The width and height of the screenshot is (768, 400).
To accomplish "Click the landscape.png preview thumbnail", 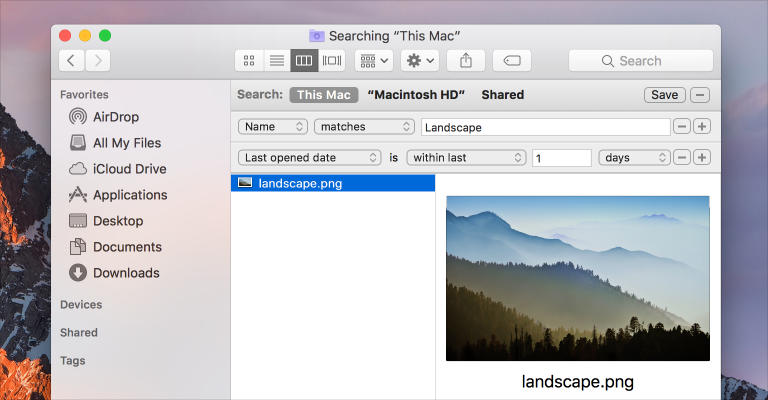I will 577,277.
